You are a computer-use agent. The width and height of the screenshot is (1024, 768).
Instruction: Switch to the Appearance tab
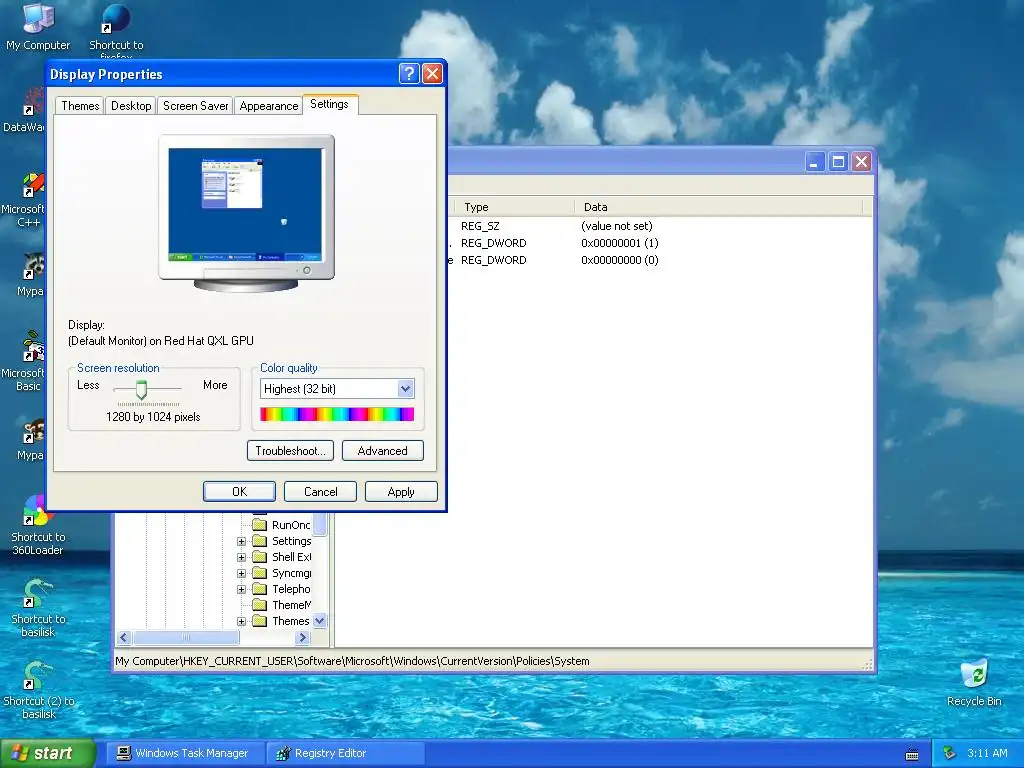(268, 106)
